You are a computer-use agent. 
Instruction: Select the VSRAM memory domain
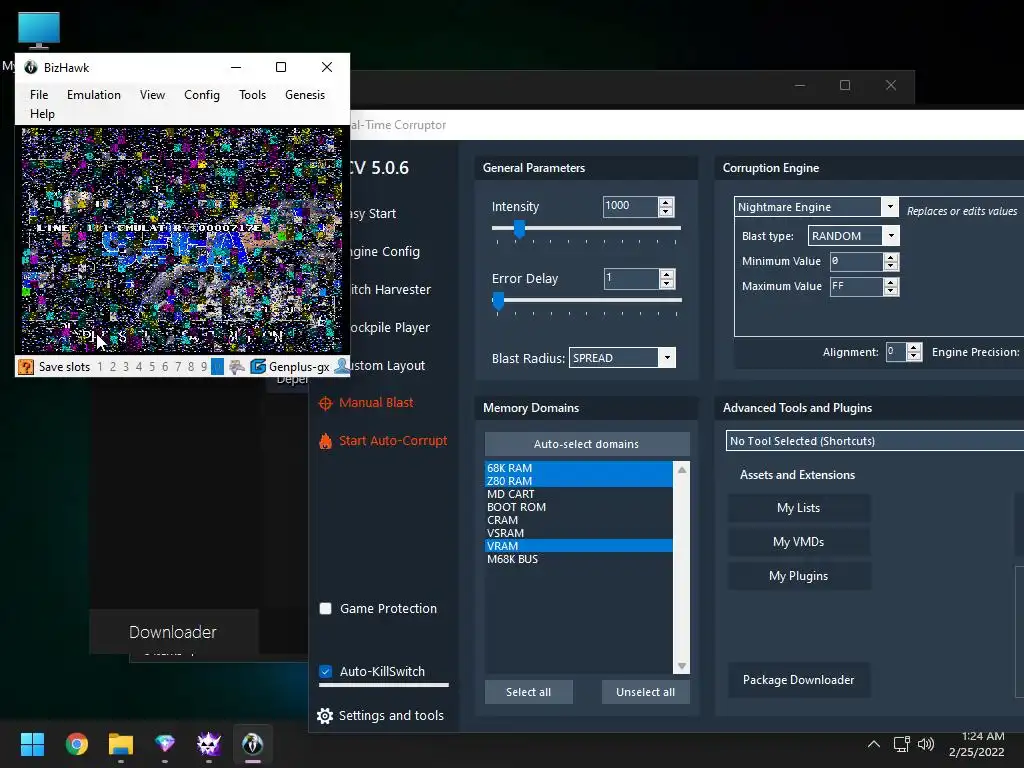point(579,533)
